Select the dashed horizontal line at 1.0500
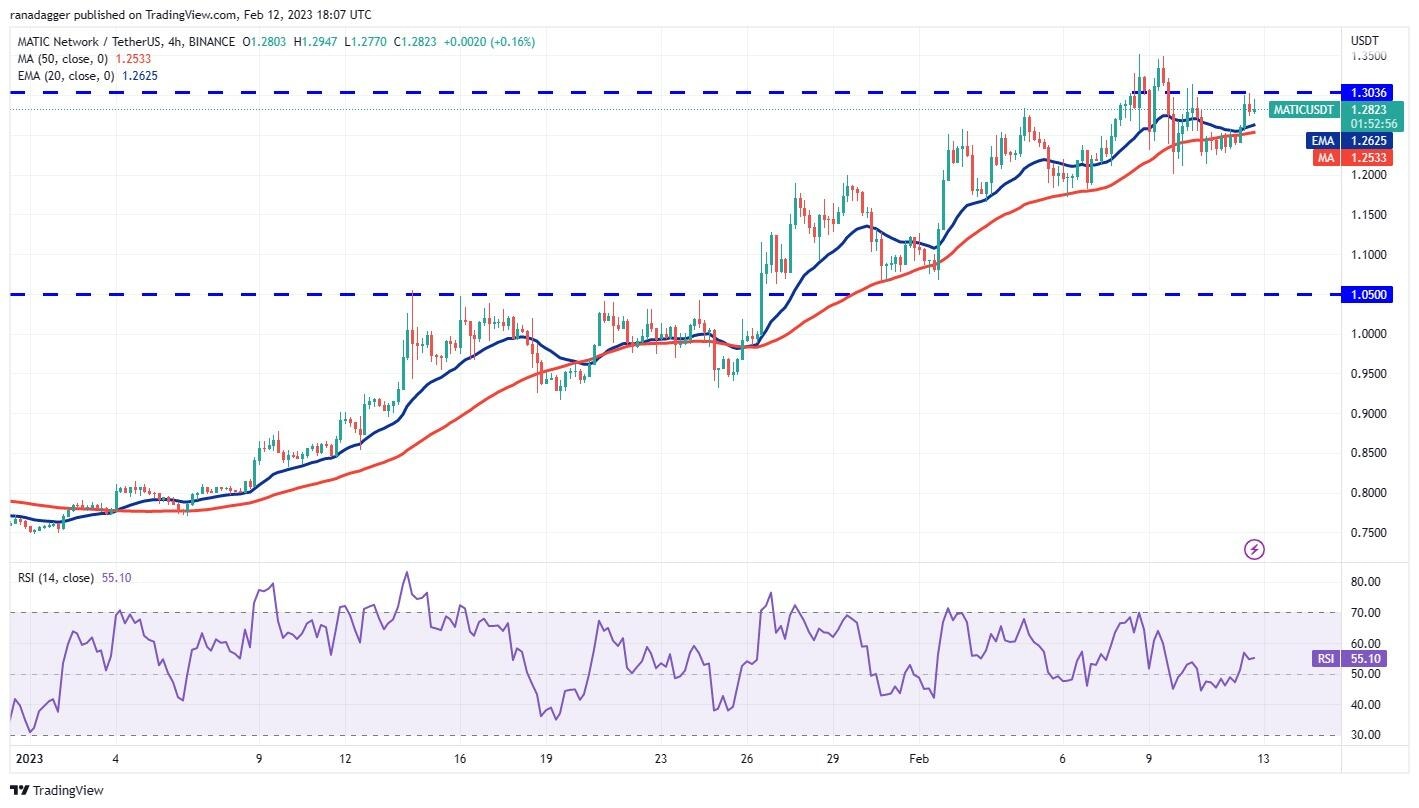 pos(675,295)
